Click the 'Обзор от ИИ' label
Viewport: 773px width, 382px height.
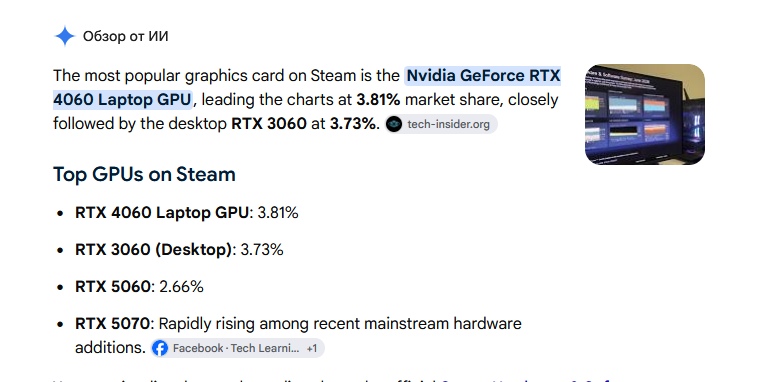pos(126,36)
